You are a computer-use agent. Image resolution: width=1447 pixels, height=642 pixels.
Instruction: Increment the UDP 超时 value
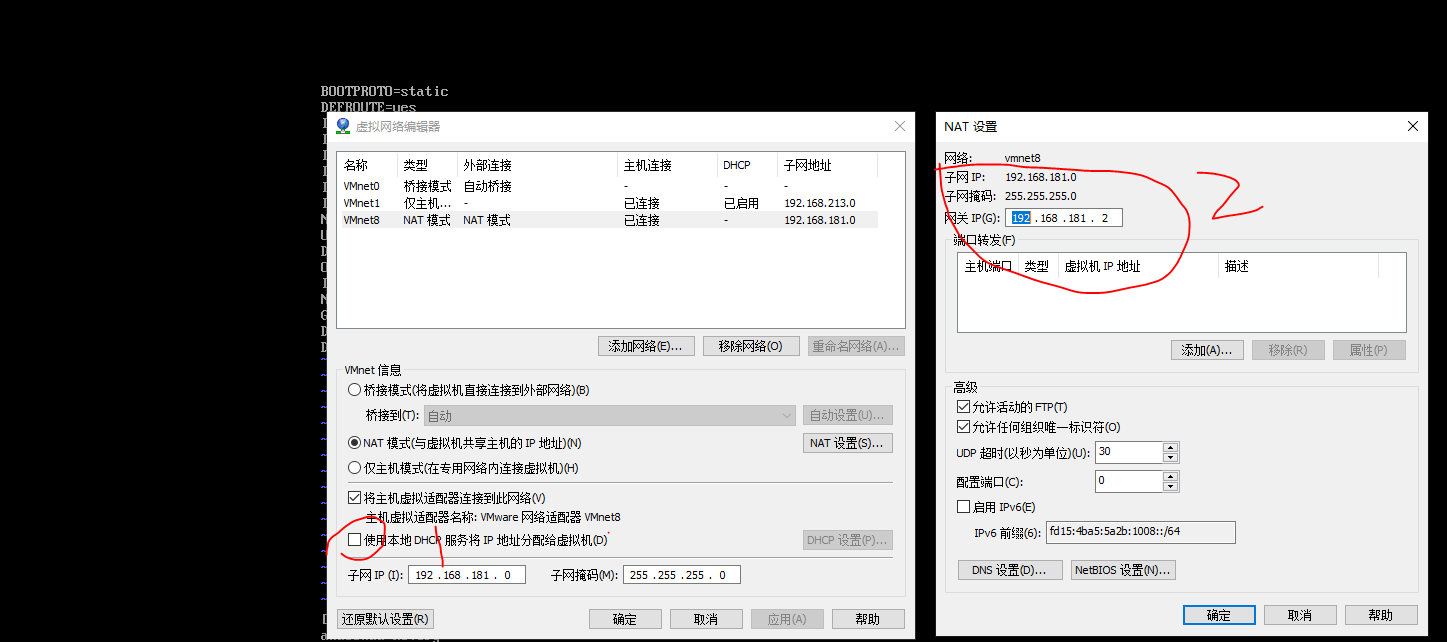1171,447
